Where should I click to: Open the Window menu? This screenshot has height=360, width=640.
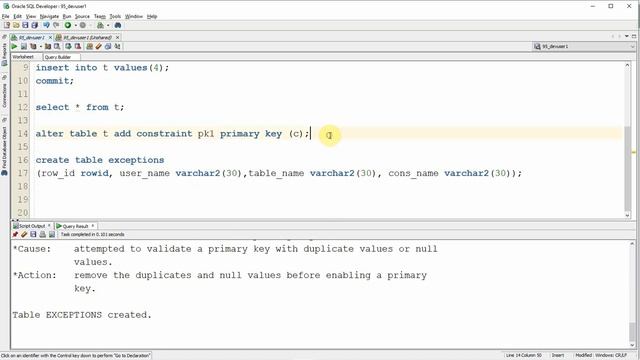click(x=134, y=16)
